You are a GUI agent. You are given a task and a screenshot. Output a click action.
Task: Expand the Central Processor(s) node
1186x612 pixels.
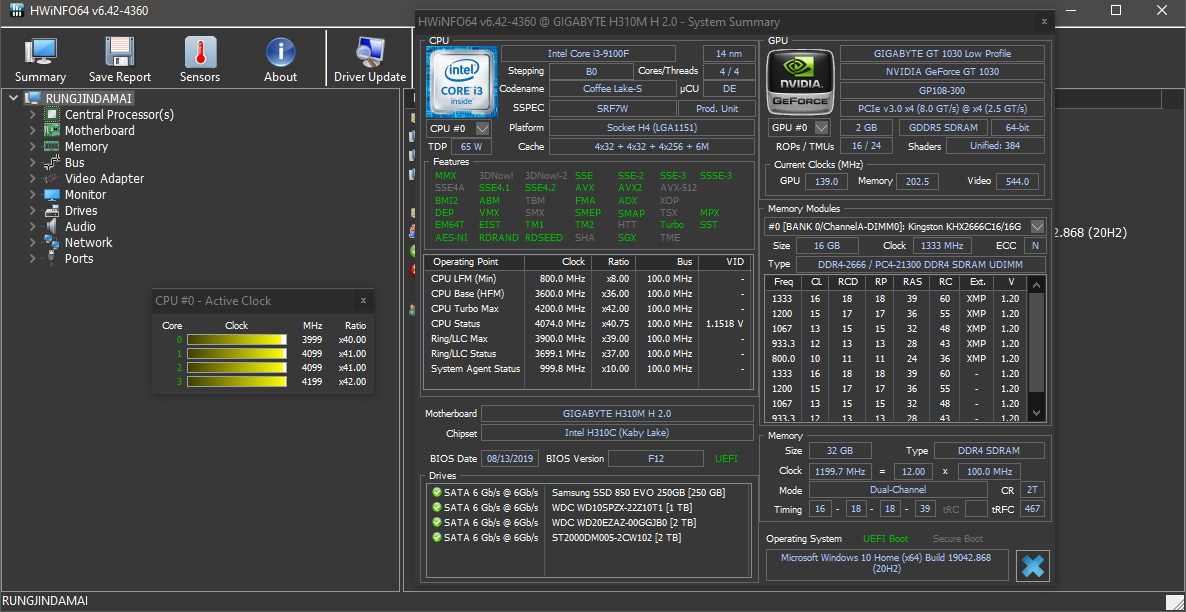pyautogui.click(x=33, y=114)
